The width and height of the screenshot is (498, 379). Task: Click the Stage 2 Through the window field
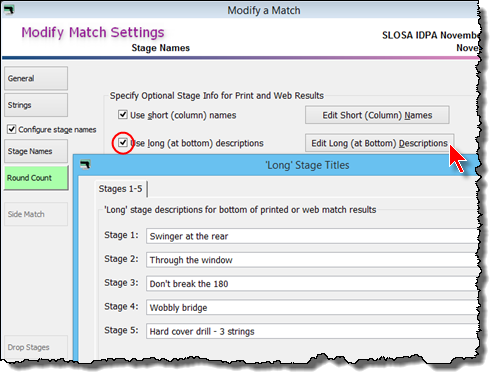[x=312, y=260]
